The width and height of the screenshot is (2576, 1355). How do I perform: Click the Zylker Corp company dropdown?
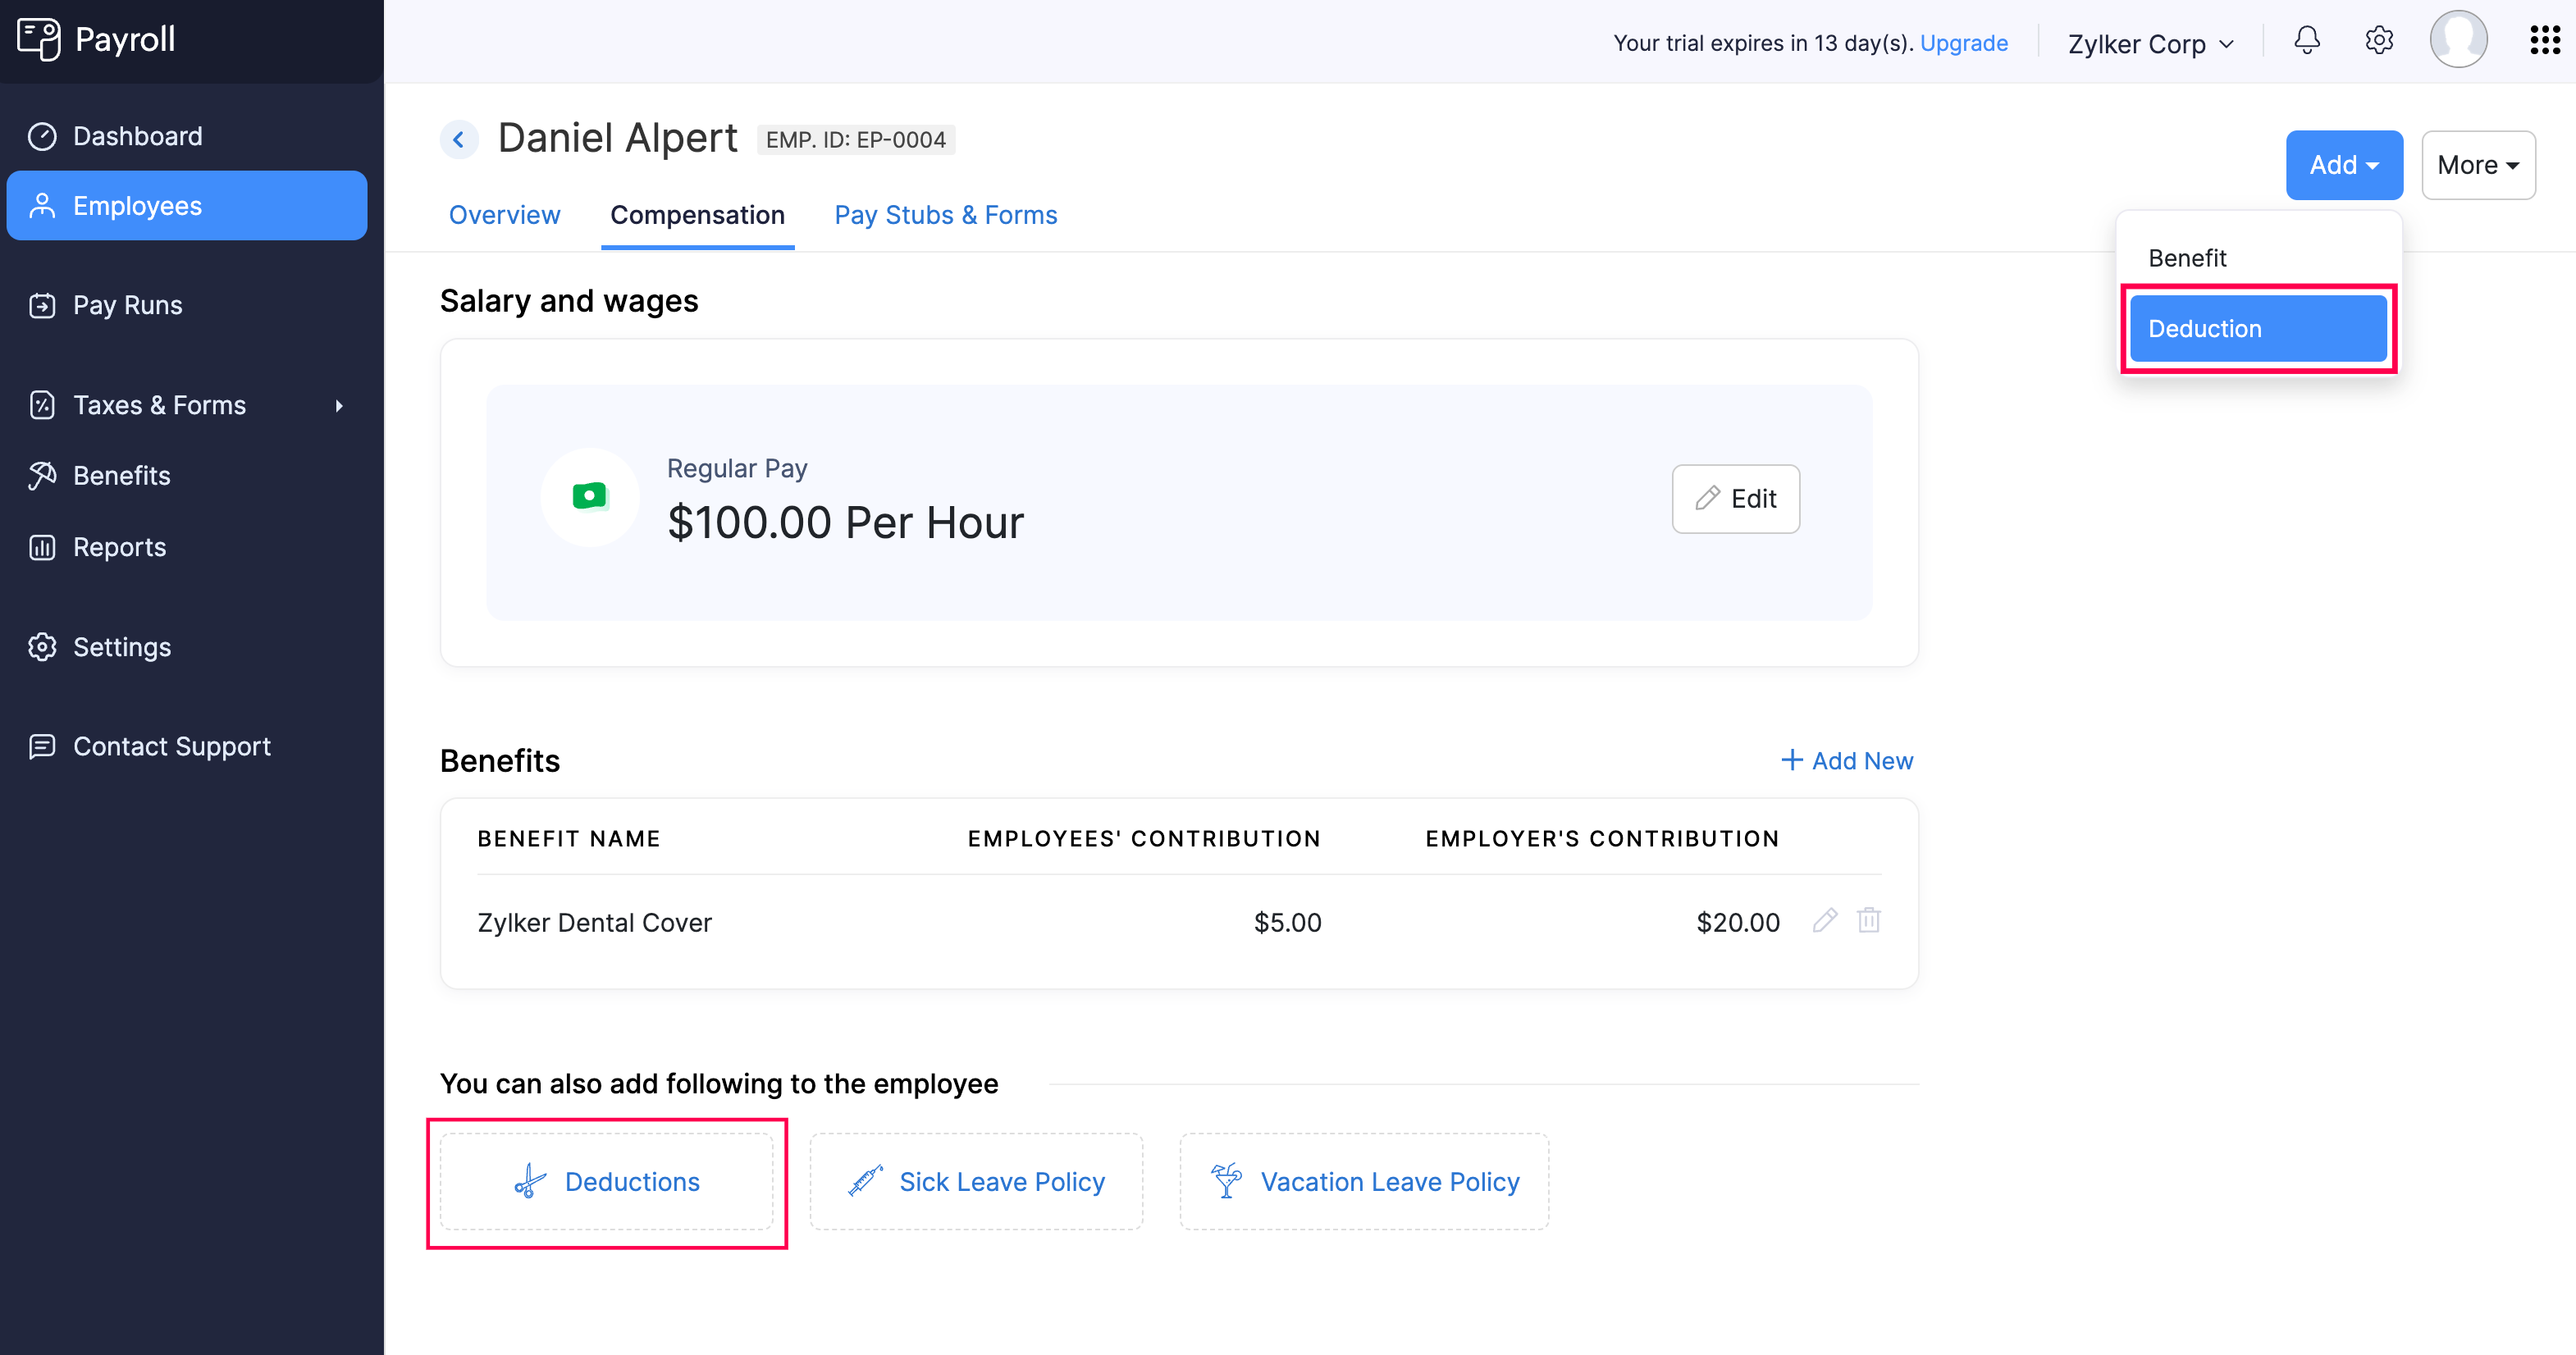(2152, 41)
